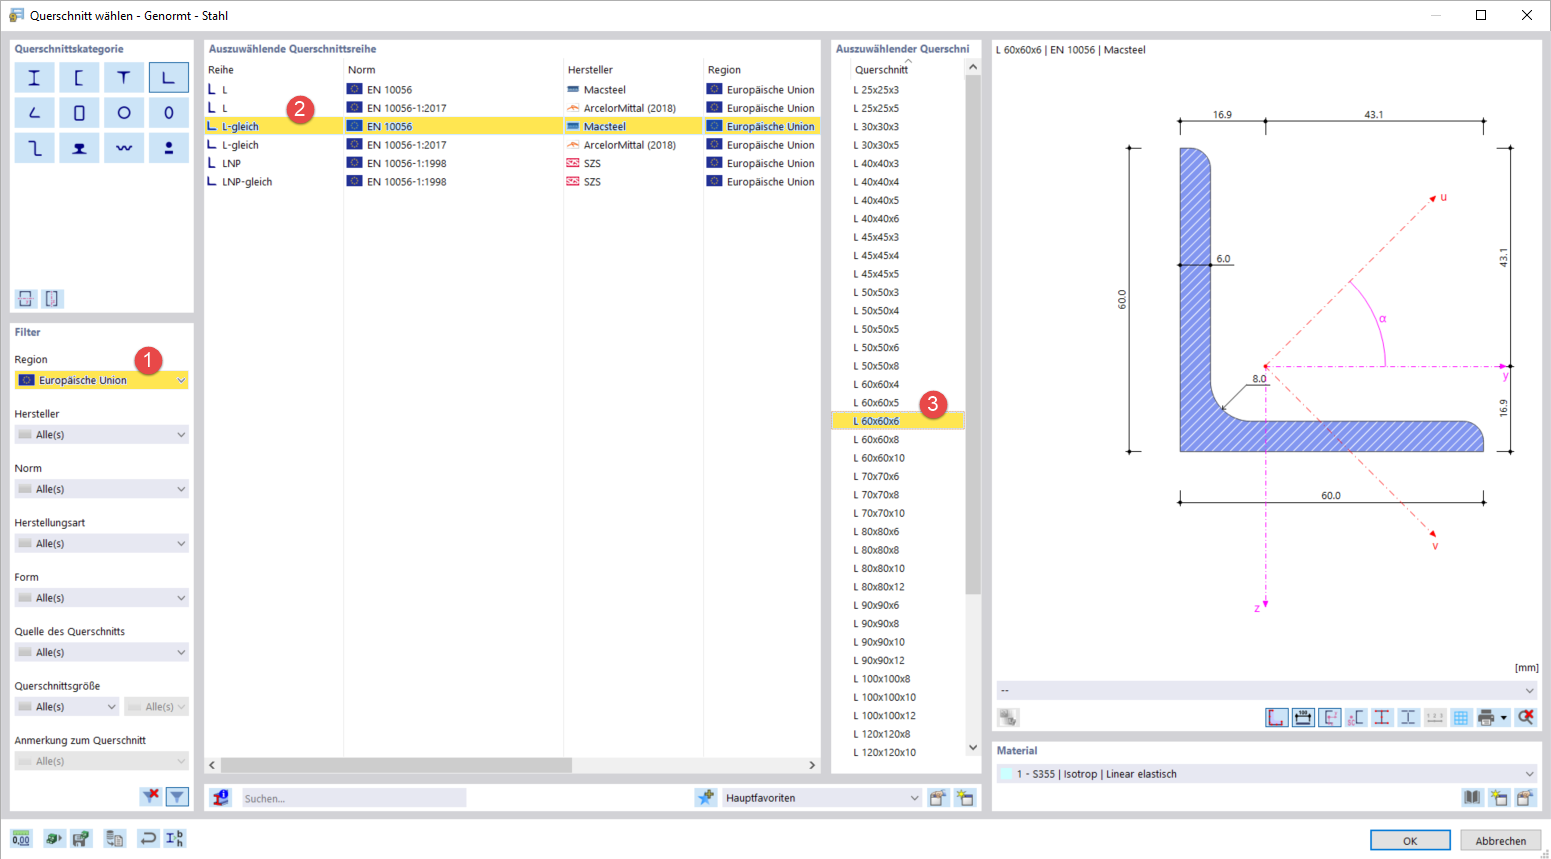Screen dimensions: 1551x859
Task: Select cross-section L 120x120x8
Action: coord(898,734)
